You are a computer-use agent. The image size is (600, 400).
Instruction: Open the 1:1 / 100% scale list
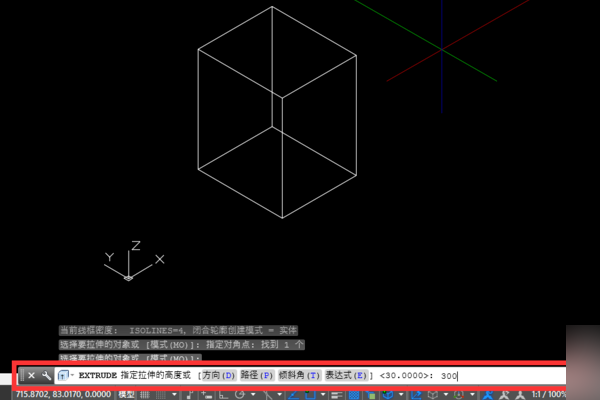548,394
